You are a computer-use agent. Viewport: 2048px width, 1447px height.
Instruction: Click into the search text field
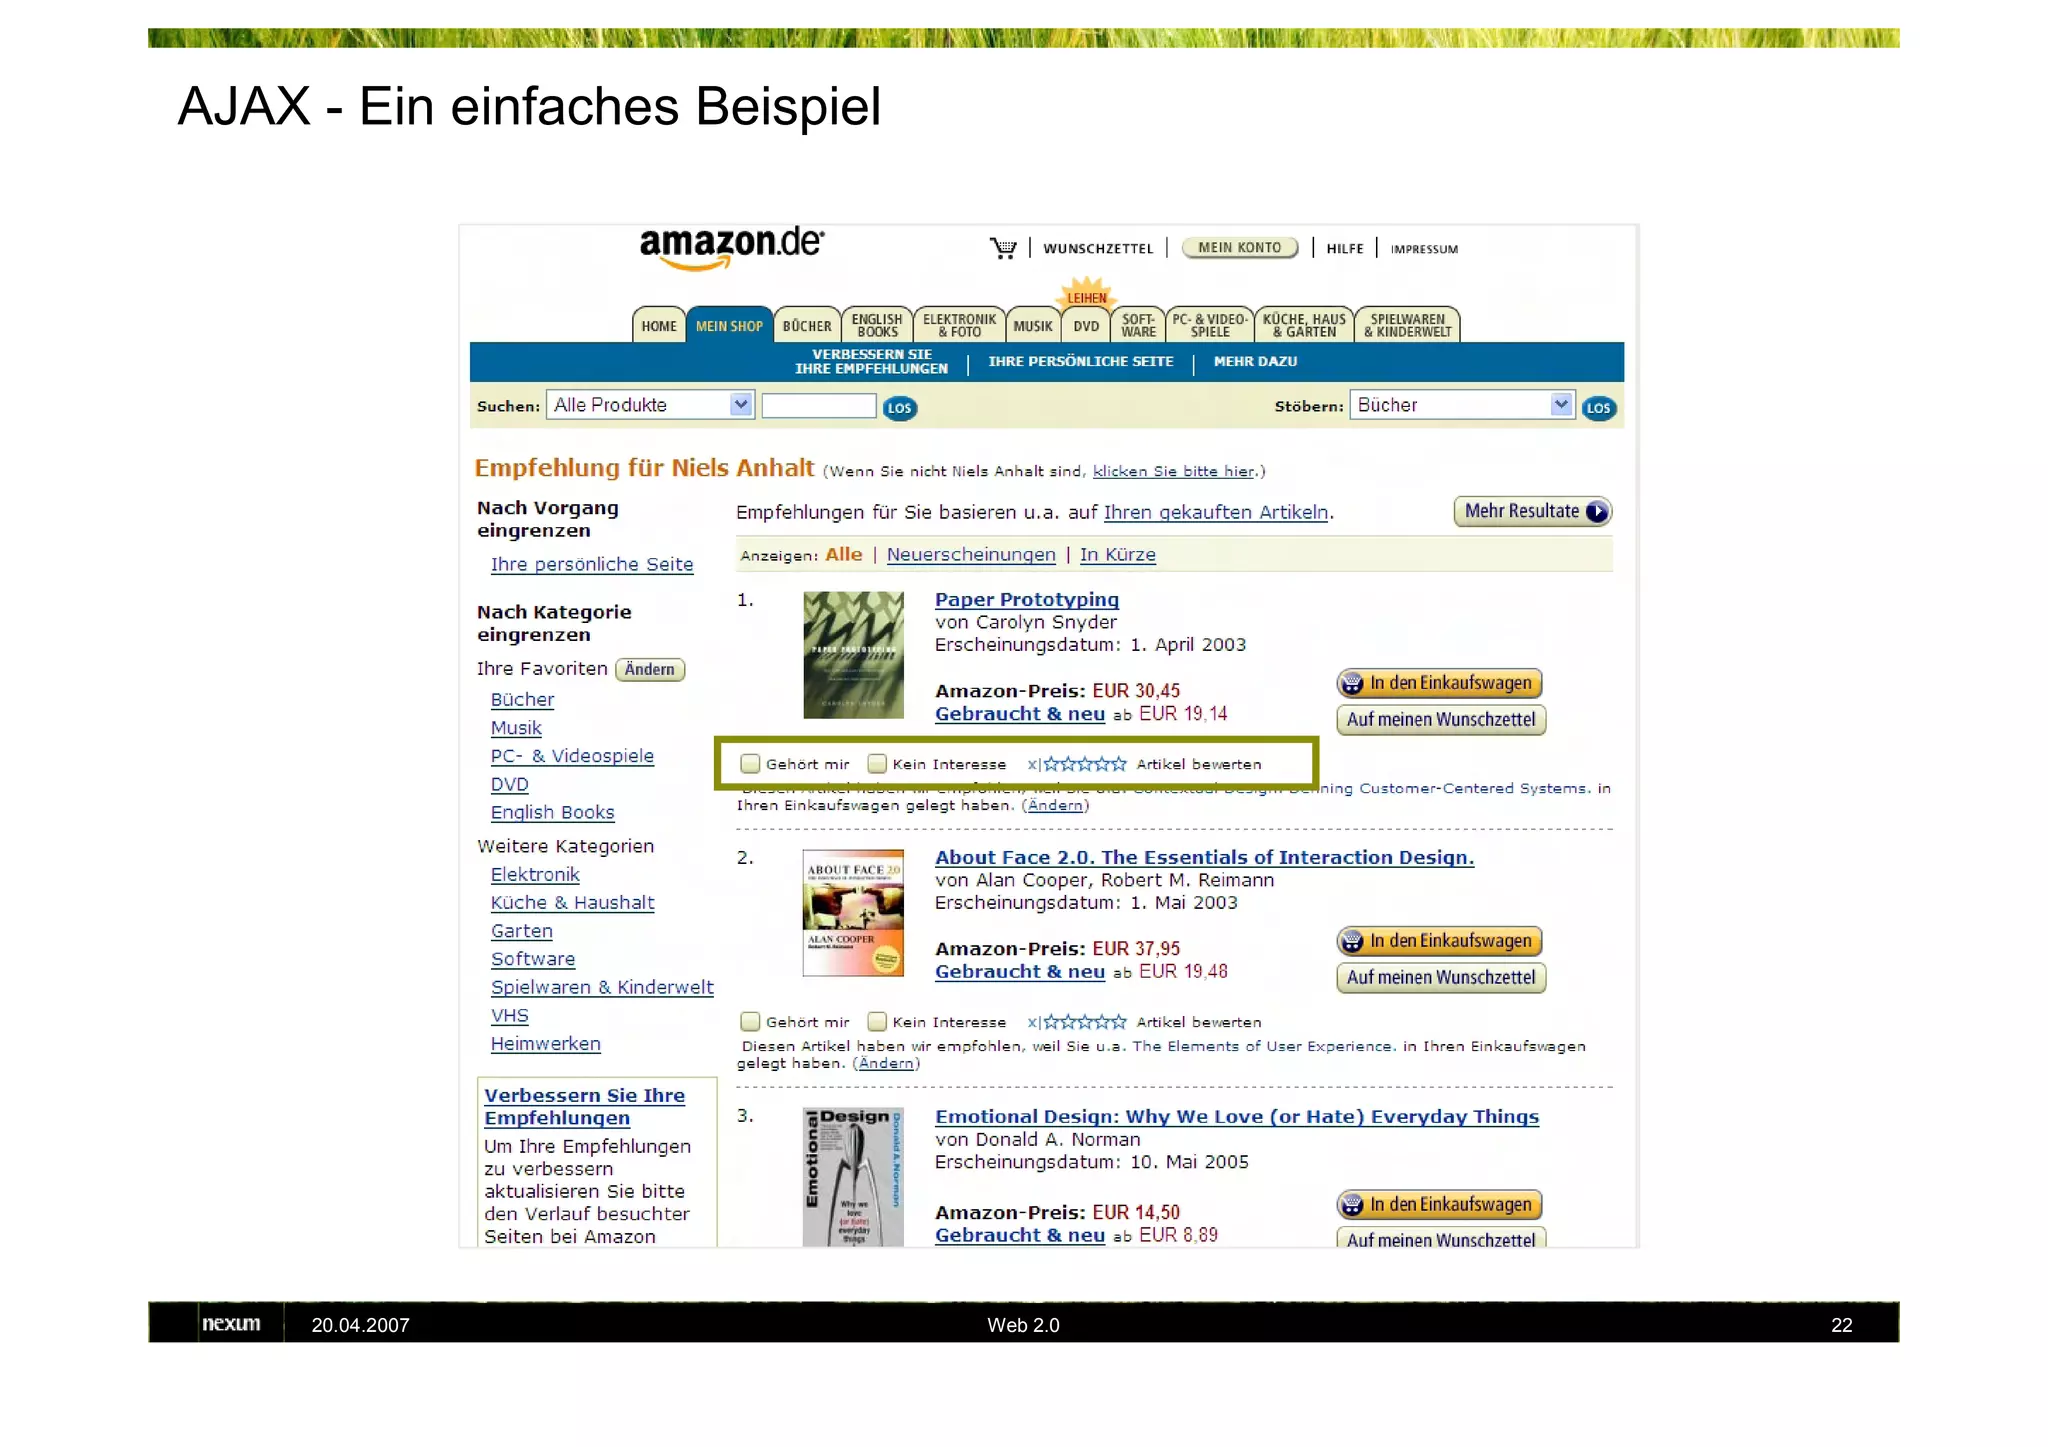pyautogui.click(x=819, y=405)
